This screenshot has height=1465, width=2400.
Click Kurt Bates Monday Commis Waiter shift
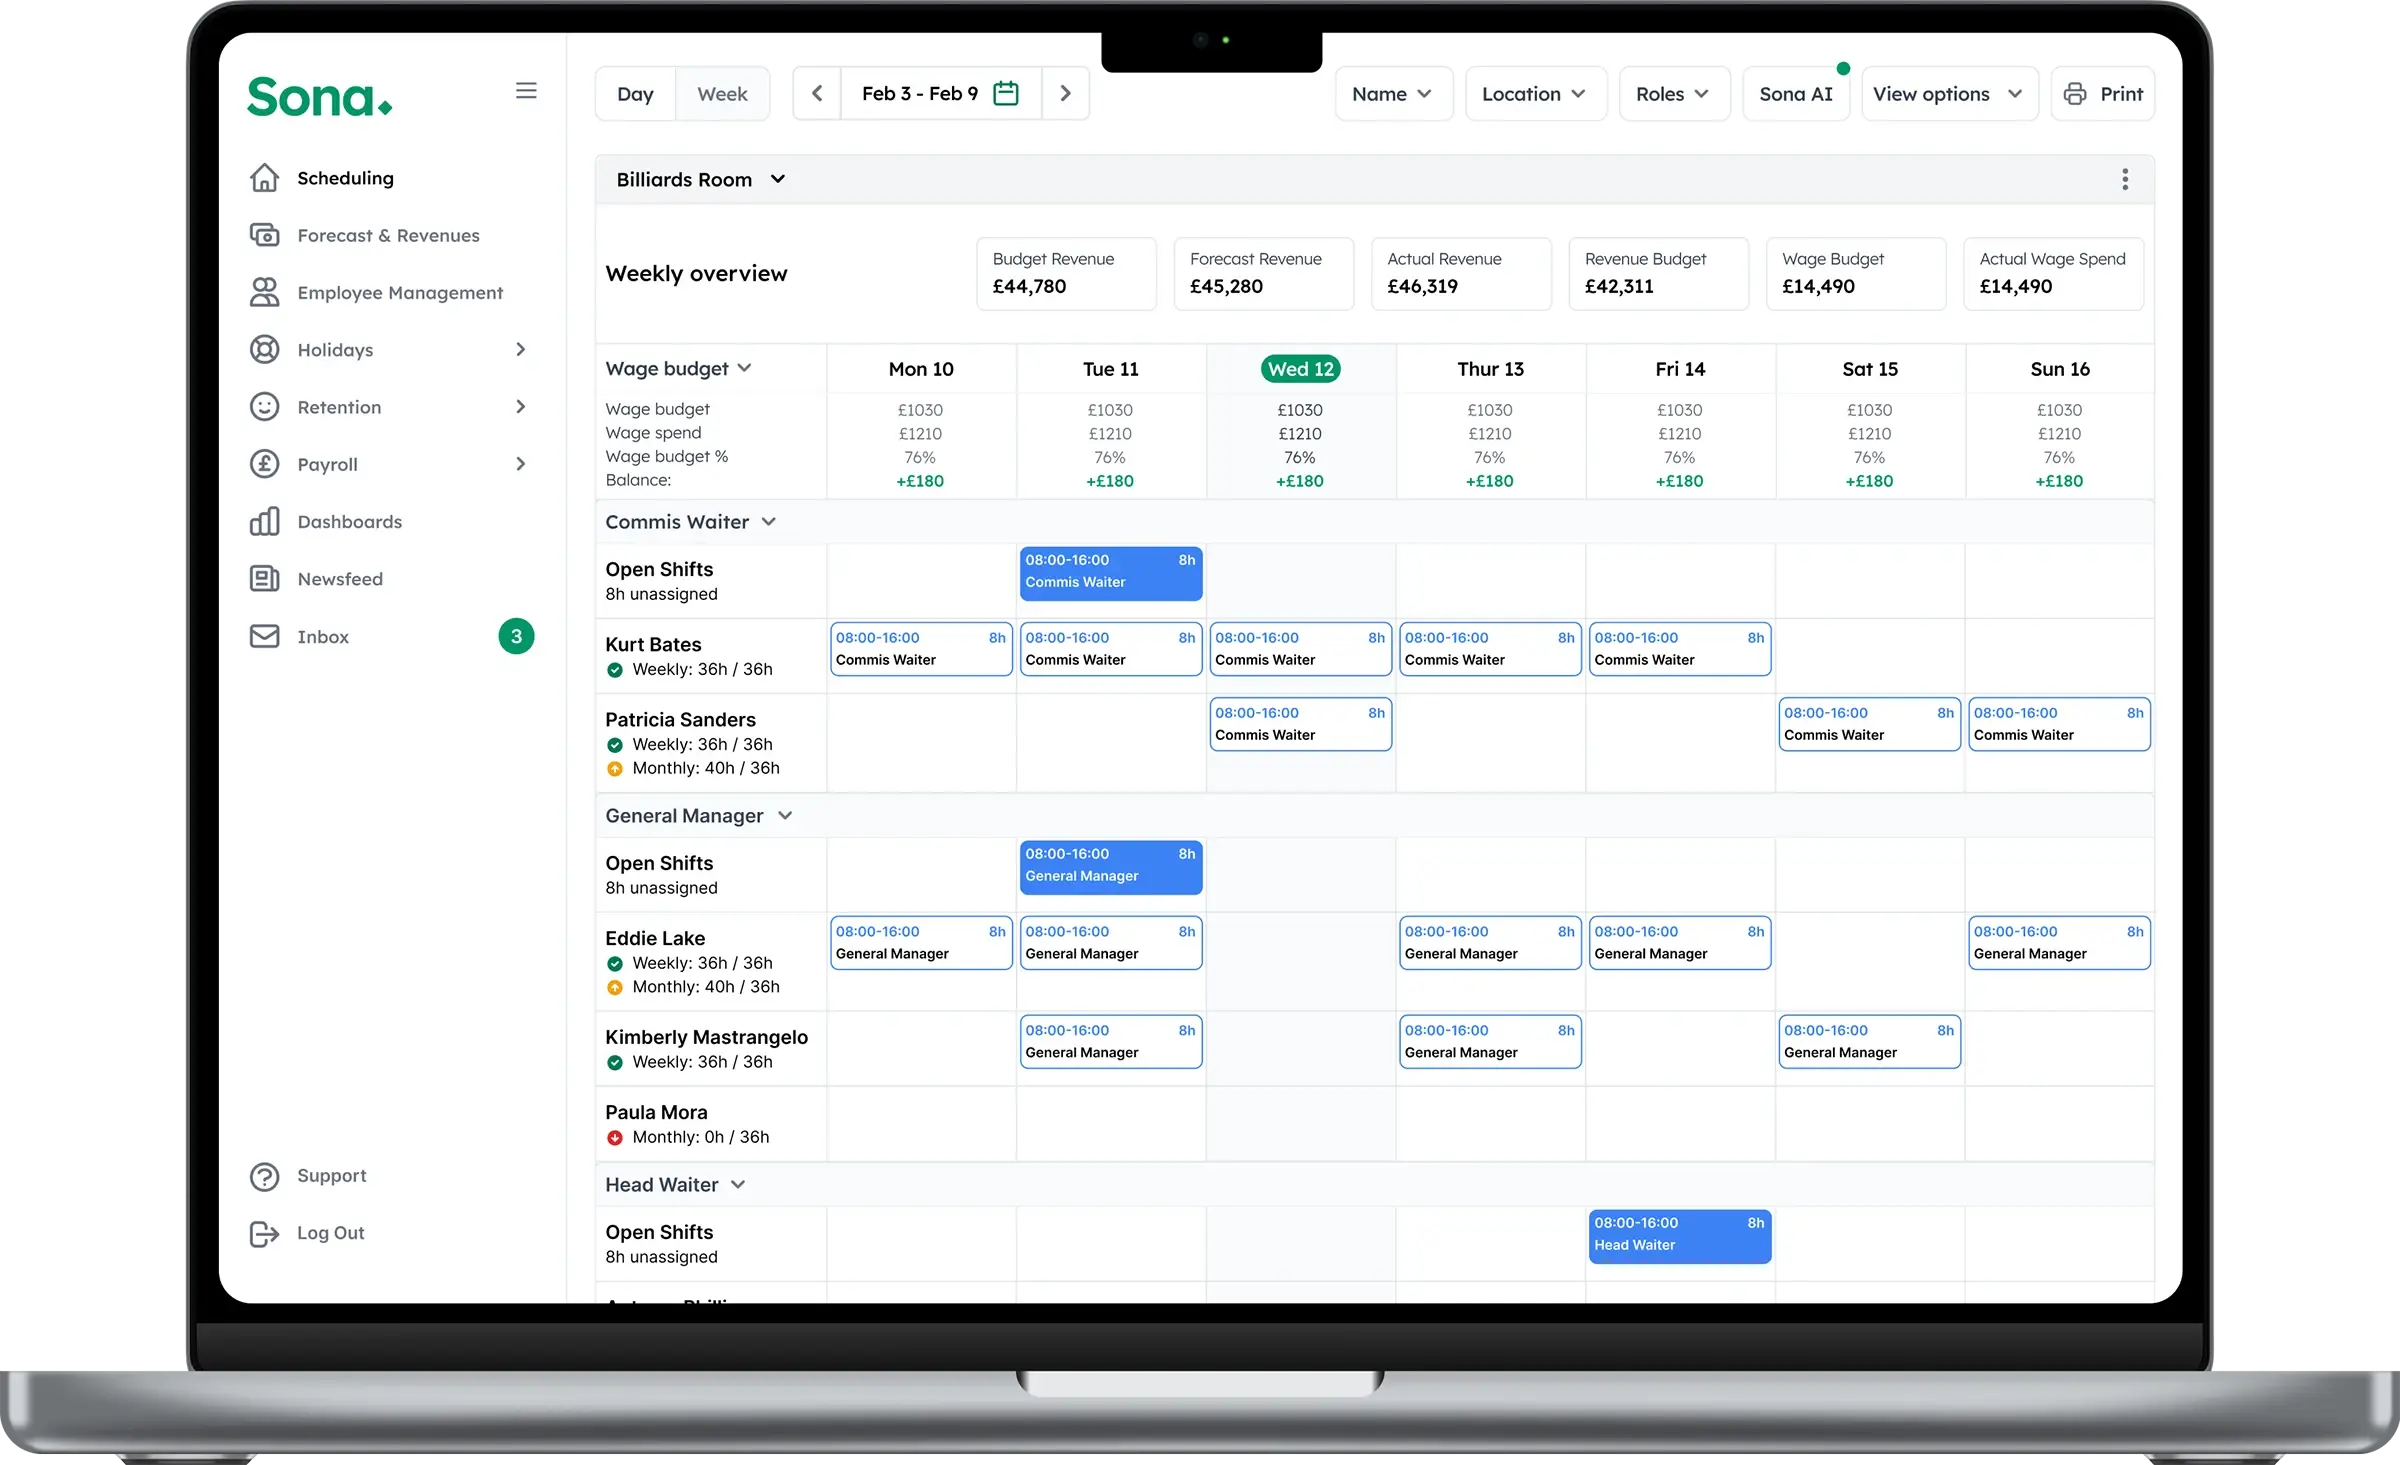tap(920, 650)
